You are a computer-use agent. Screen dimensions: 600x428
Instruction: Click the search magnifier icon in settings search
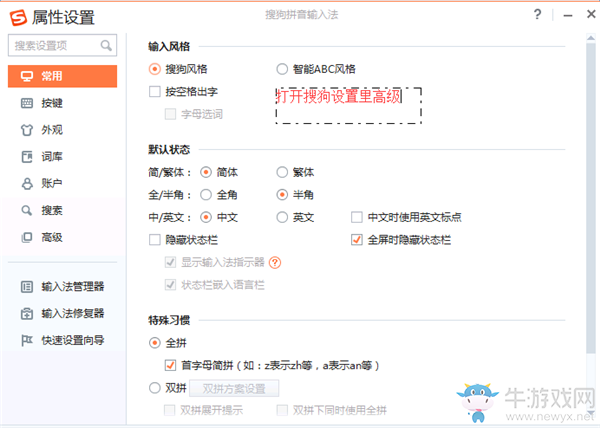(x=106, y=46)
